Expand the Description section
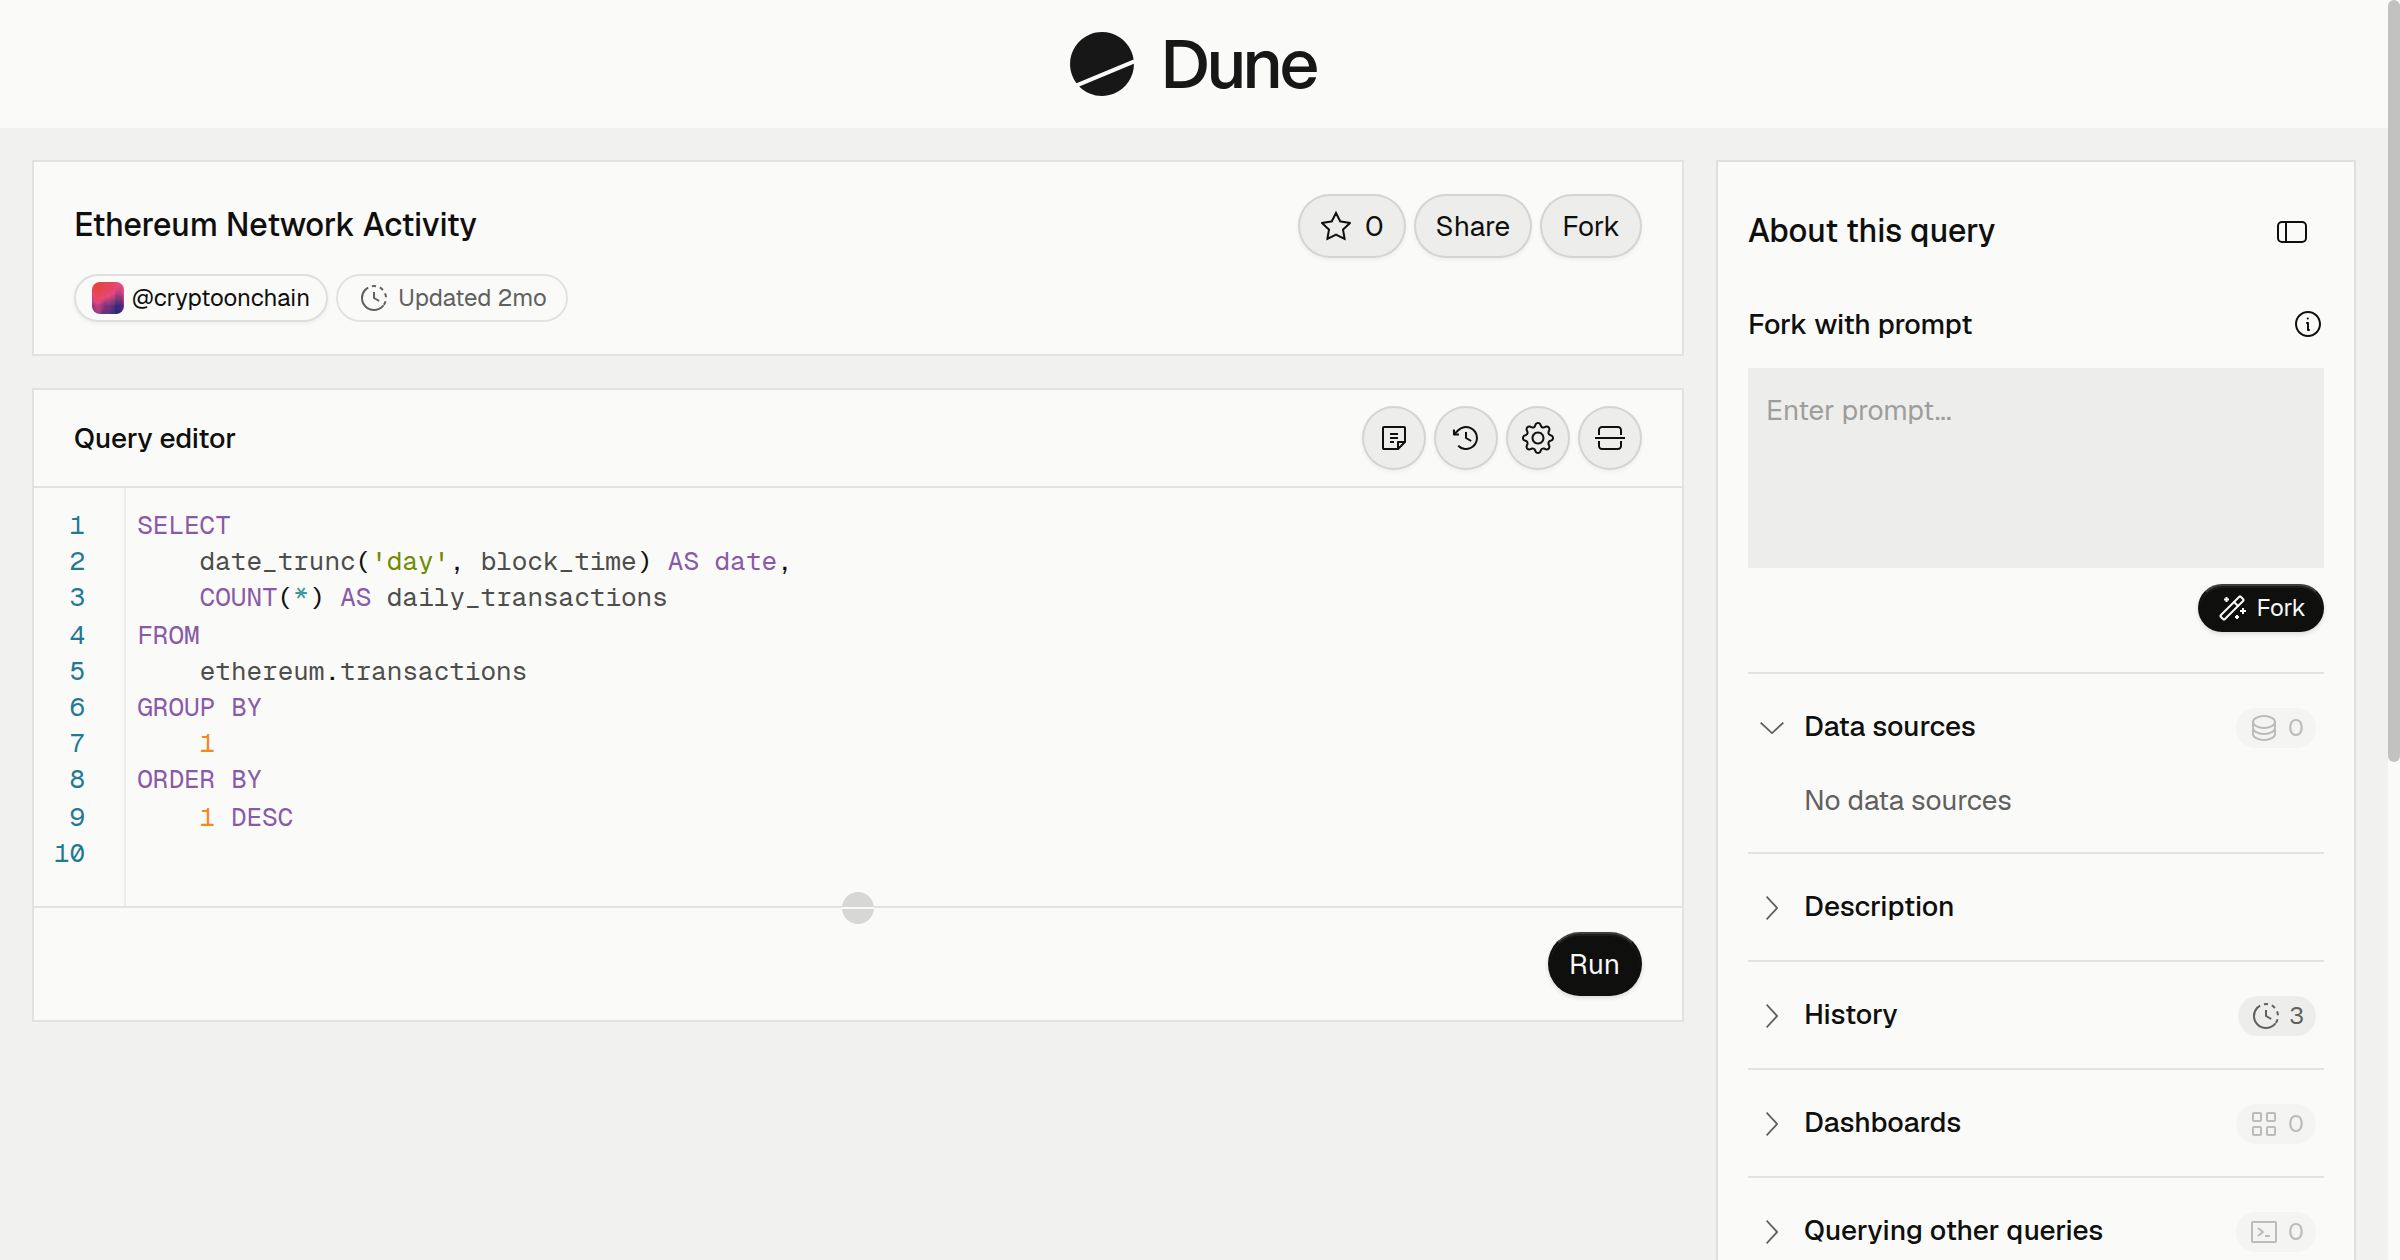The width and height of the screenshot is (2400, 1260). [x=1771, y=907]
